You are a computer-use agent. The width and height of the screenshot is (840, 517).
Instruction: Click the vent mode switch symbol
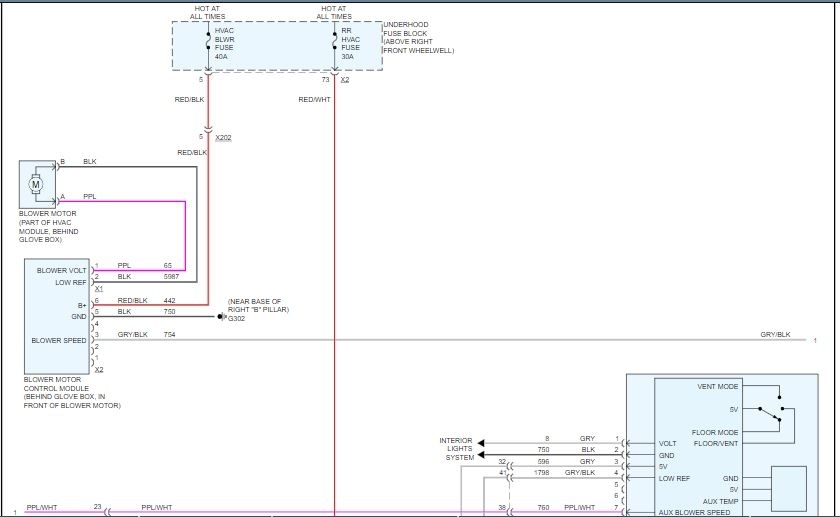click(770, 408)
